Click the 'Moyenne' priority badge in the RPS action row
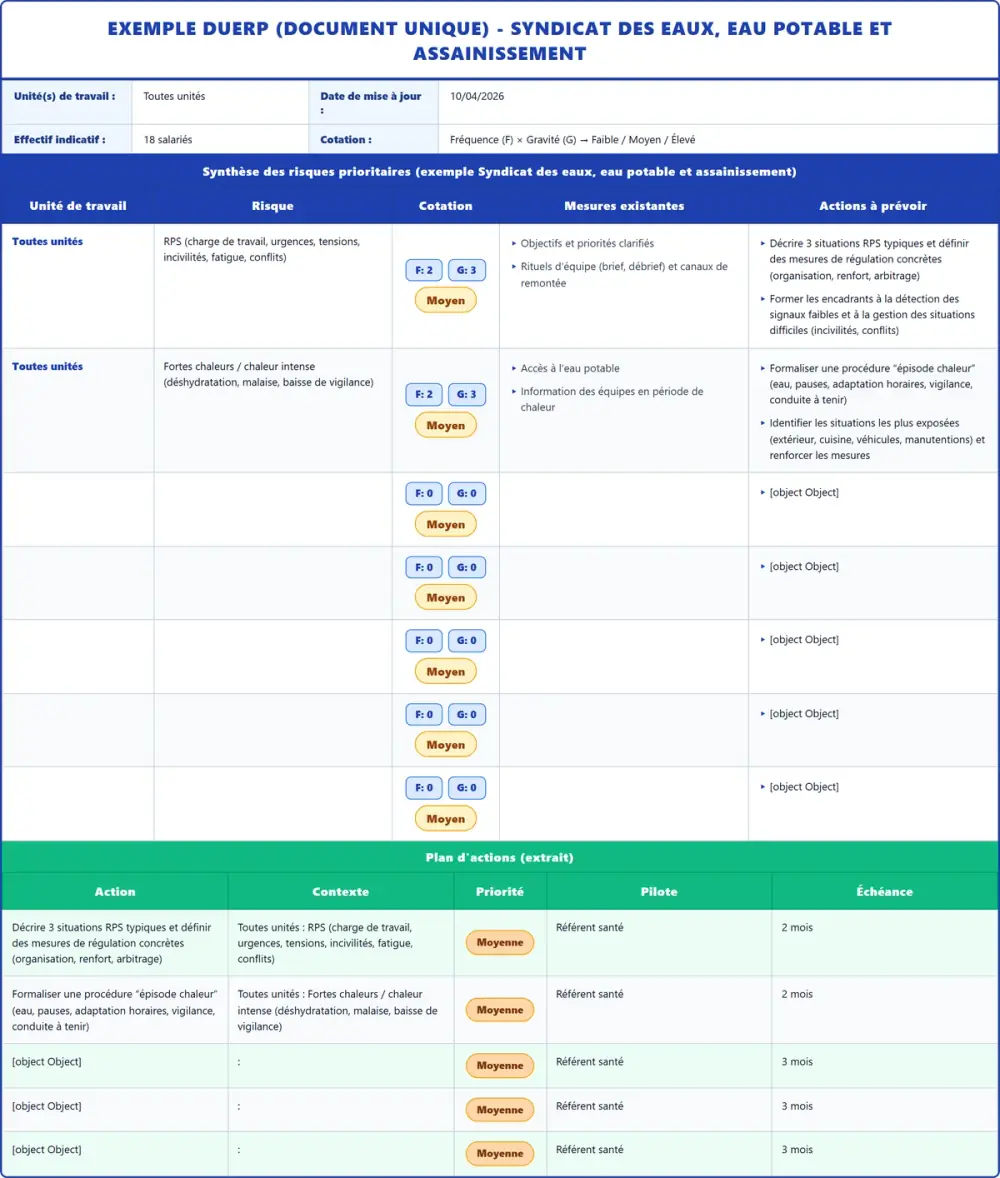Viewport: 1000px width, 1178px height. (x=500, y=942)
